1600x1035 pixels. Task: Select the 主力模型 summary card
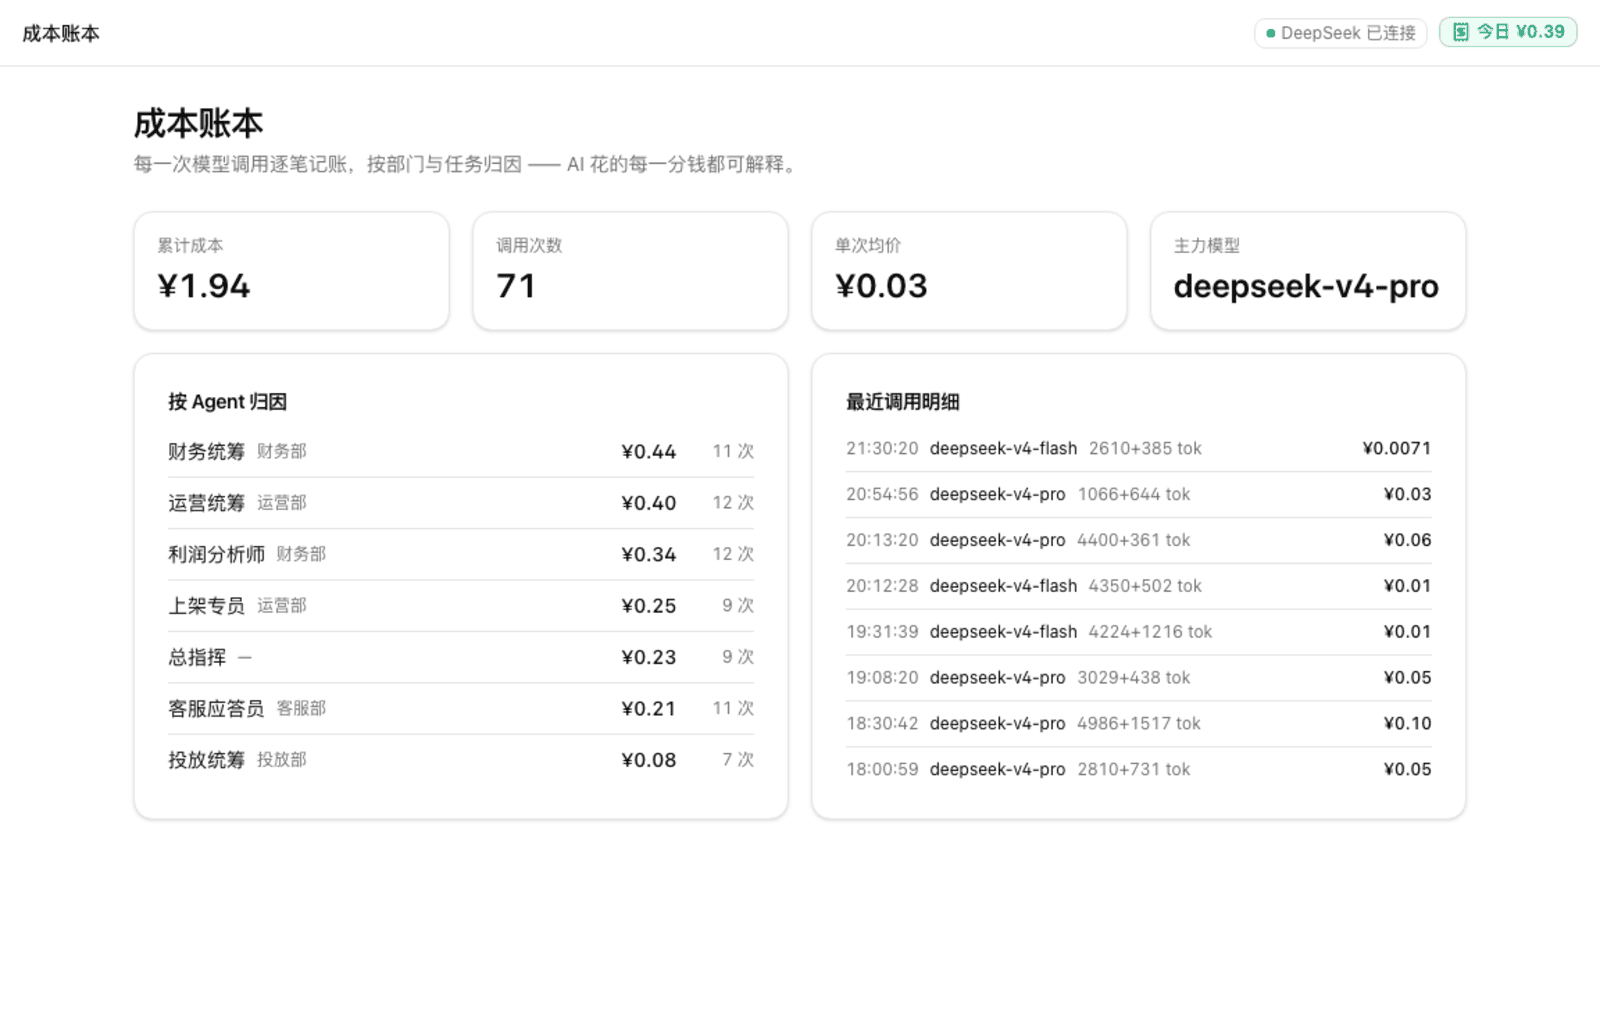point(1308,271)
